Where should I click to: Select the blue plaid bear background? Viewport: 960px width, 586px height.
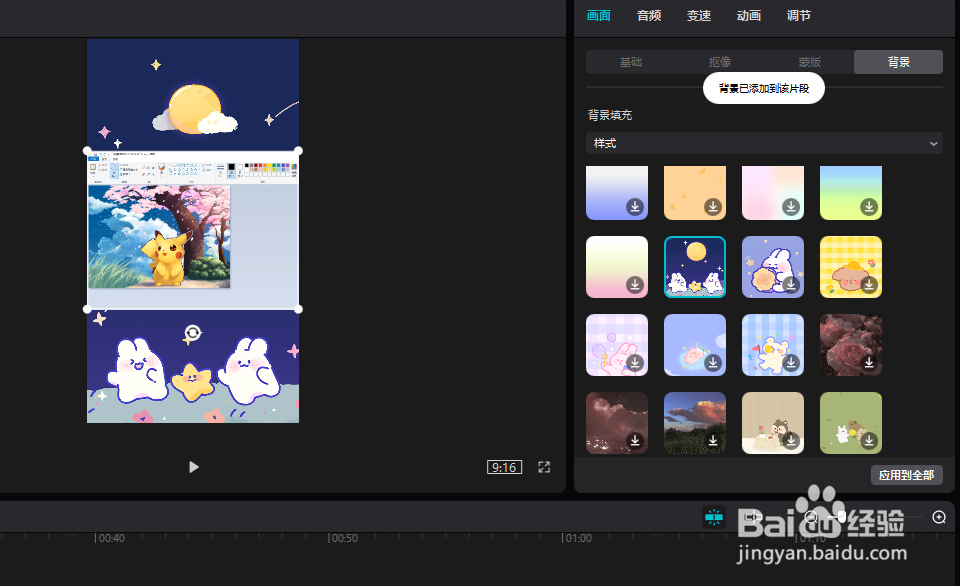[773, 345]
